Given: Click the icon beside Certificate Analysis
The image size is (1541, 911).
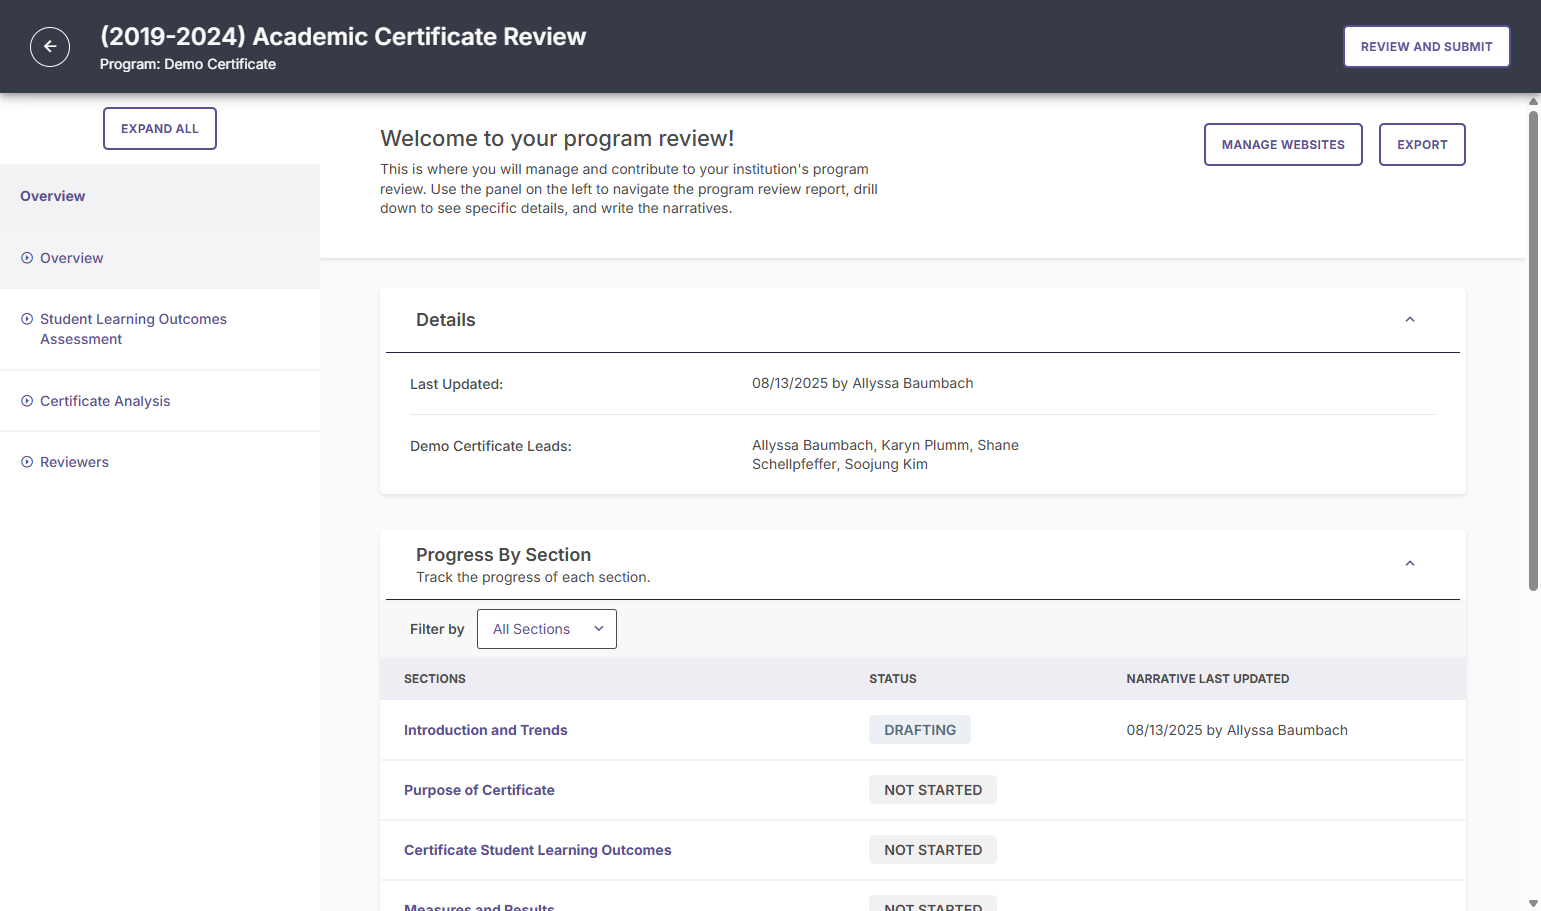Looking at the screenshot, I should [27, 401].
